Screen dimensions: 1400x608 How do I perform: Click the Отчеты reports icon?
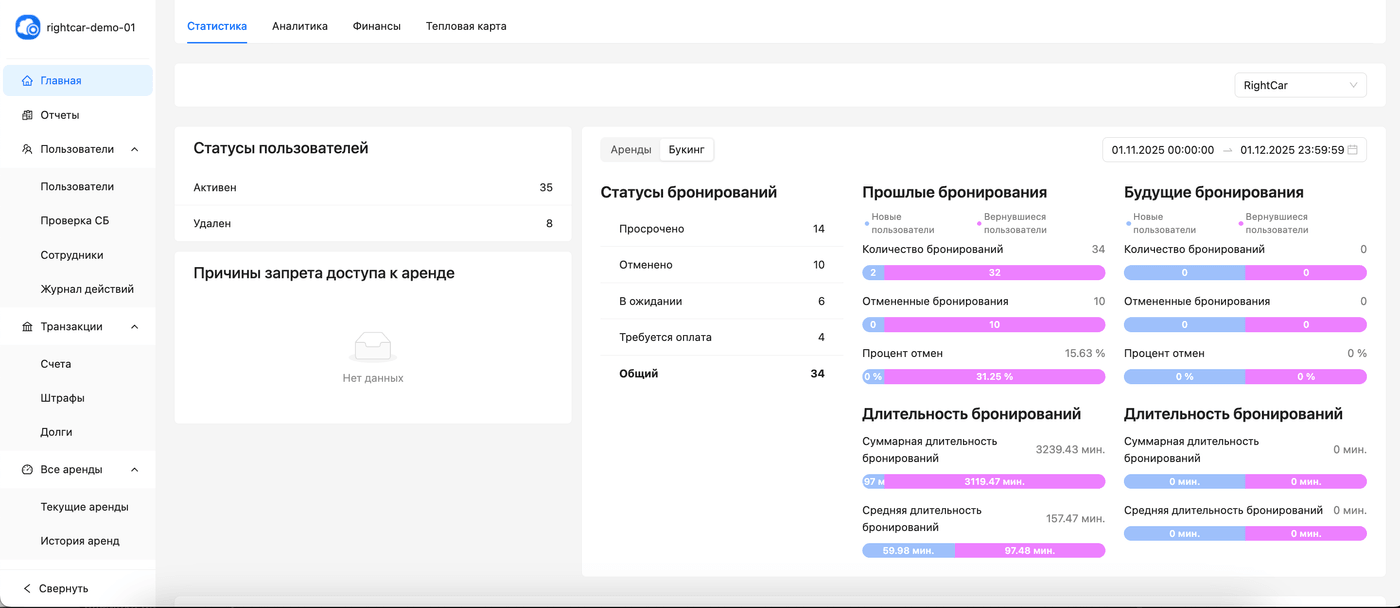[x=27, y=115]
